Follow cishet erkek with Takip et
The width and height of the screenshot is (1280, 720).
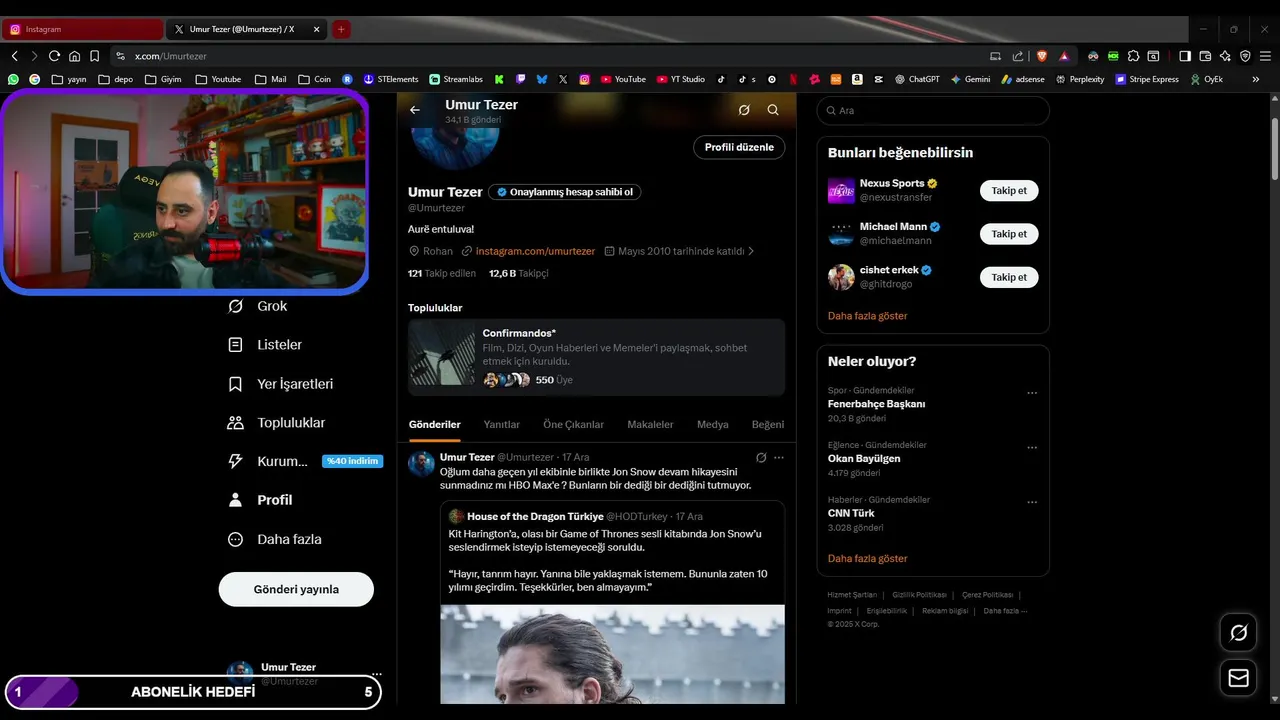click(x=1009, y=277)
